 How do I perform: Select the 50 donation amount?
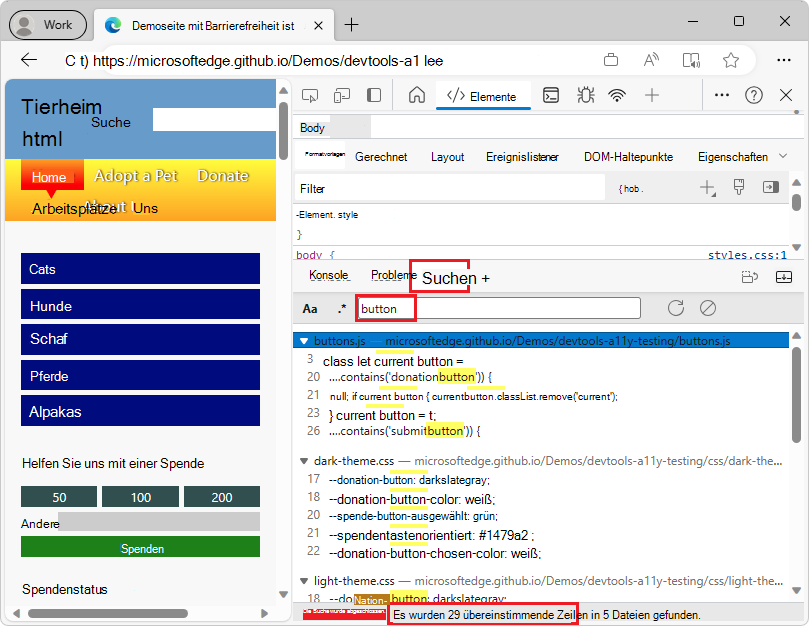(59, 496)
